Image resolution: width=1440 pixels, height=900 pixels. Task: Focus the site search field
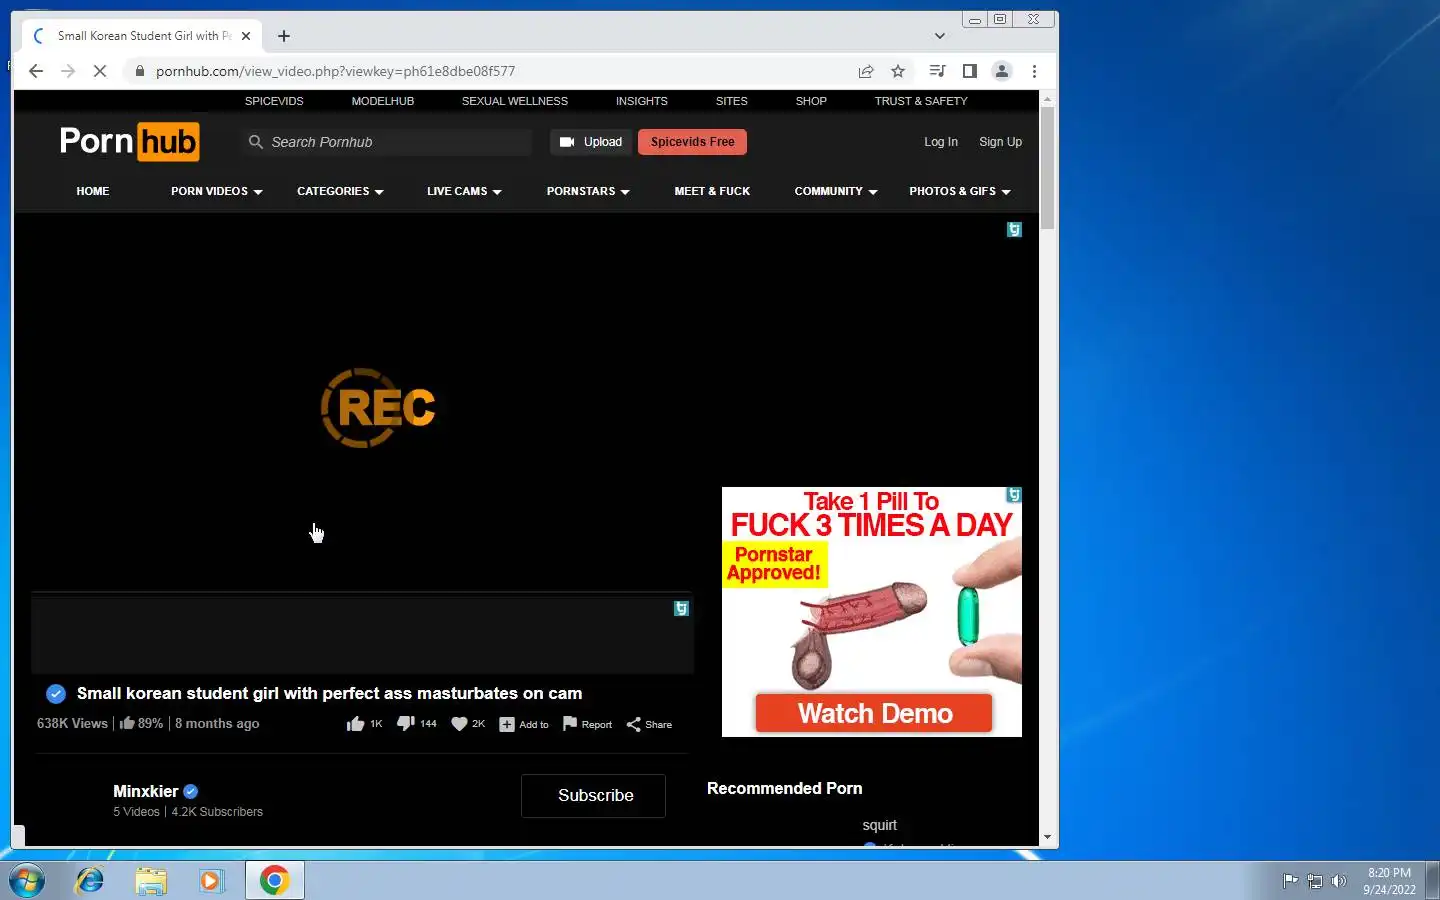tap(386, 142)
